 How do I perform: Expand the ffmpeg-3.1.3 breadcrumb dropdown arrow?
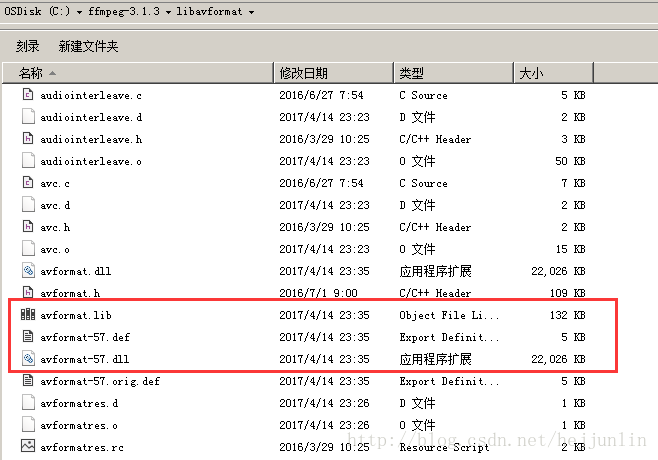pos(168,12)
